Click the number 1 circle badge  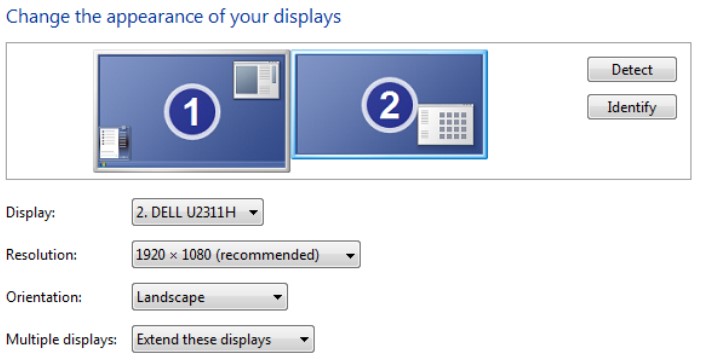pos(192,111)
